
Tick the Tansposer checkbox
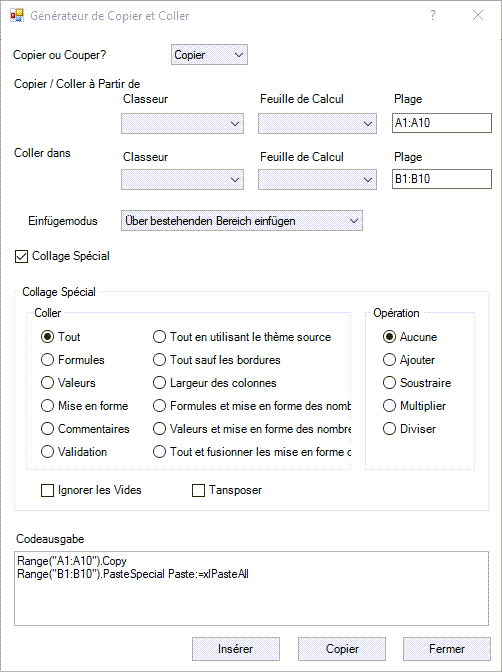click(198, 490)
